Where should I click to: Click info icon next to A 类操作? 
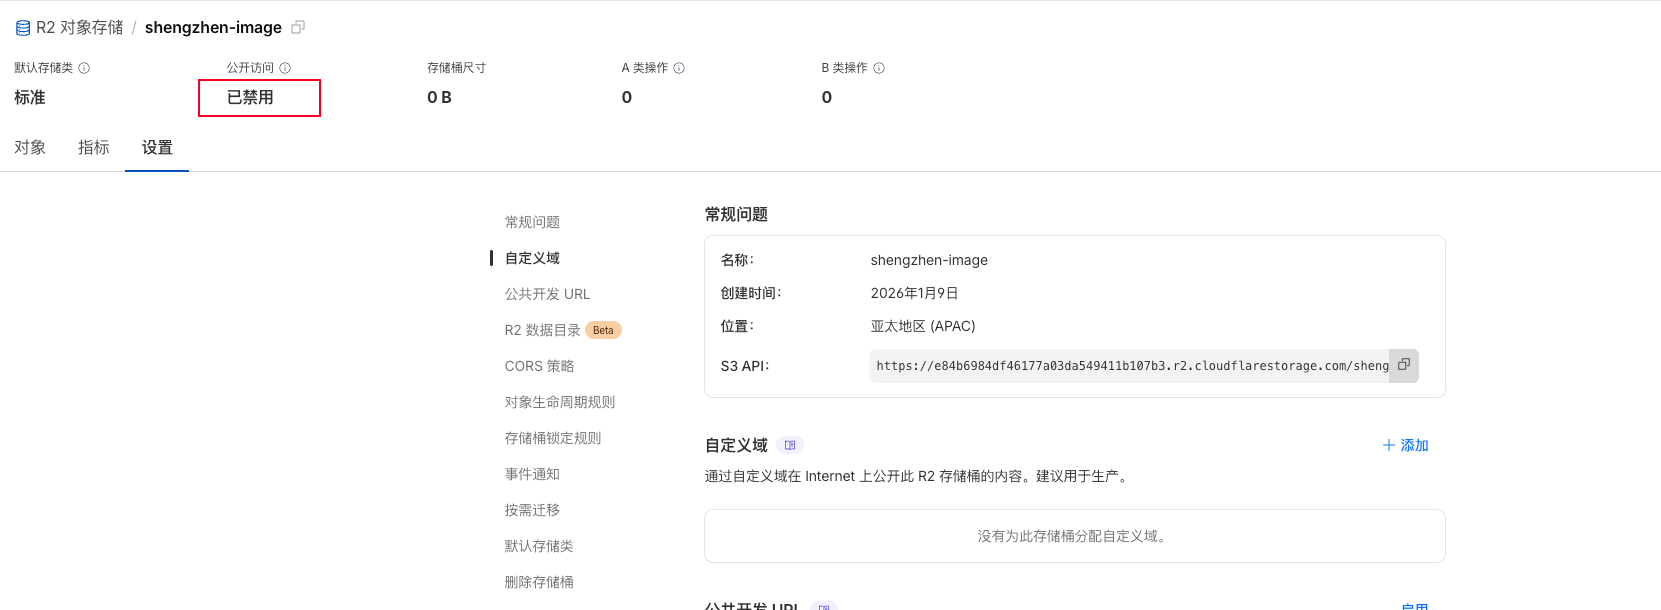(679, 68)
